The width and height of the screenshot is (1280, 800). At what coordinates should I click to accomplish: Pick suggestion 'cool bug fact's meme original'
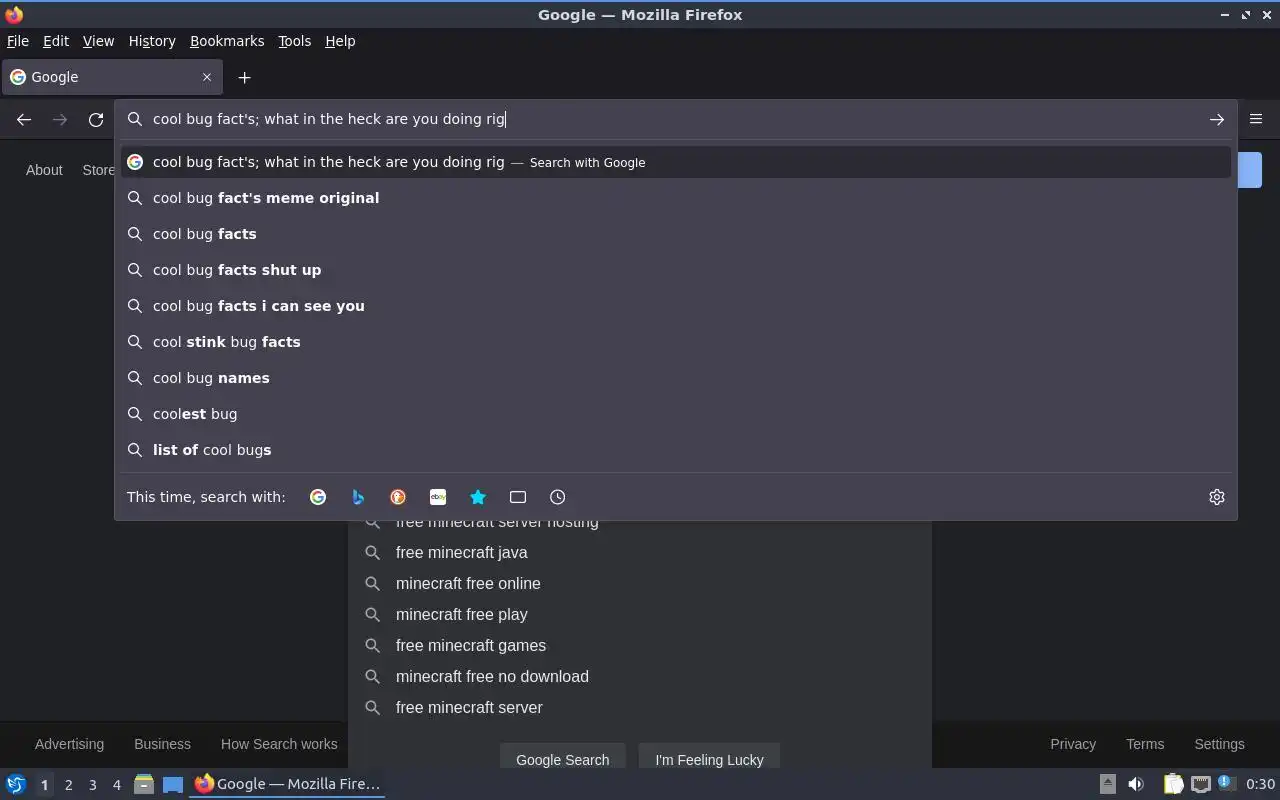(676, 198)
